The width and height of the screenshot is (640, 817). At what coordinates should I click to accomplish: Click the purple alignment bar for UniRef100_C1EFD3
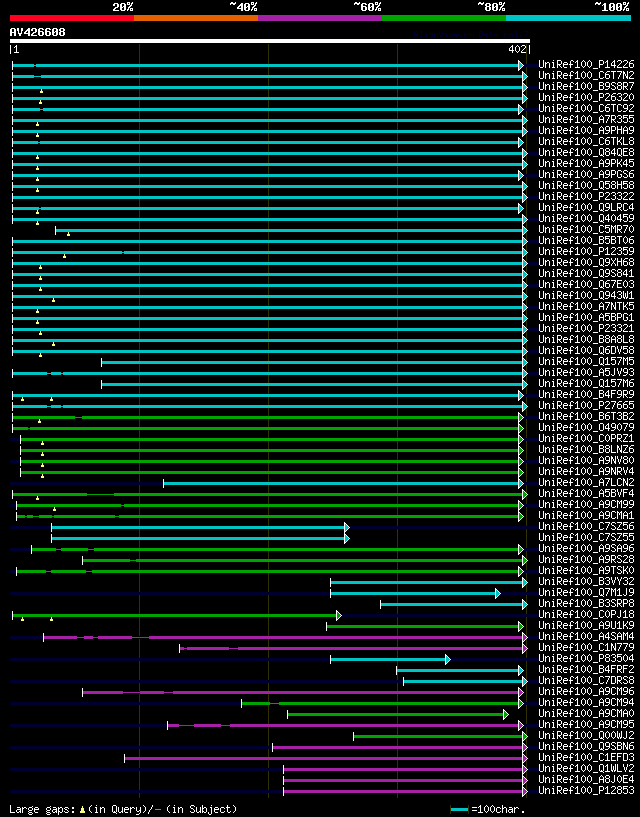[x=326, y=759]
